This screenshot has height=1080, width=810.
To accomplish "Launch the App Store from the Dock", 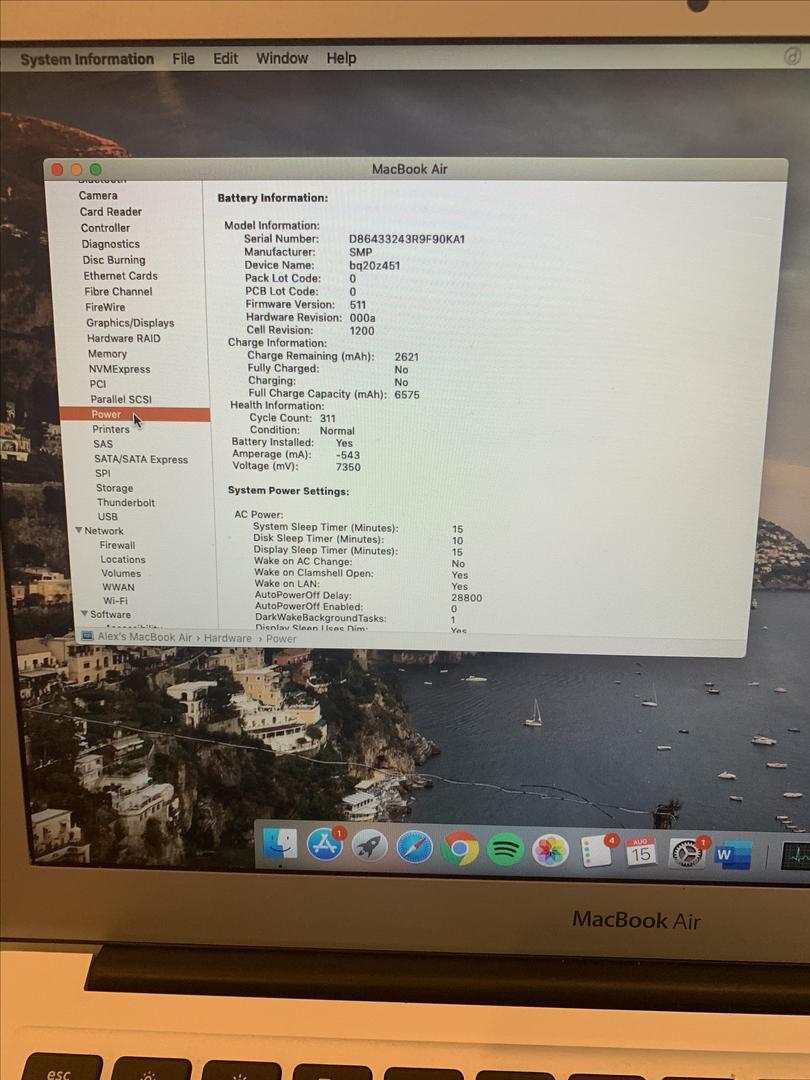I will point(325,844).
